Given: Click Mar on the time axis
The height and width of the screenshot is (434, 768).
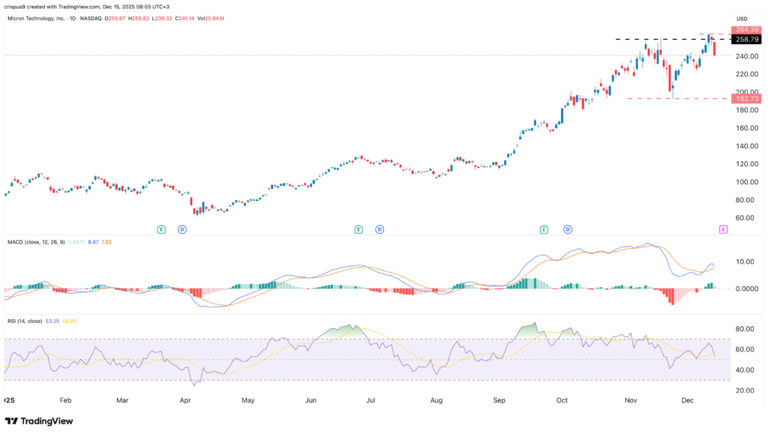Looking at the screenshot, I should (x=122, y=401).
